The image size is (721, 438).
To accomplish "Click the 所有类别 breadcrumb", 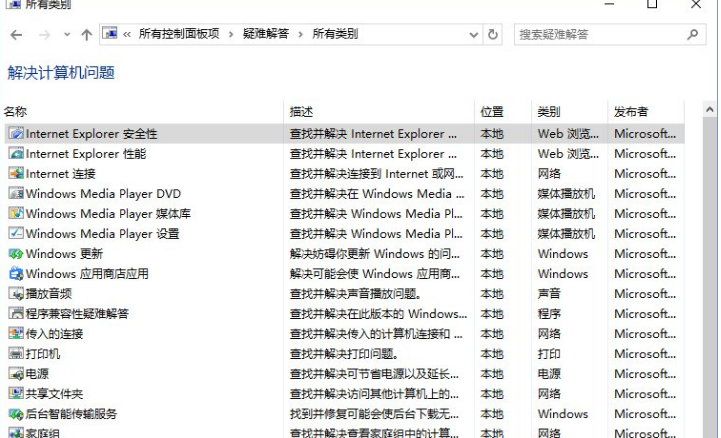I will tap(335, 34).
